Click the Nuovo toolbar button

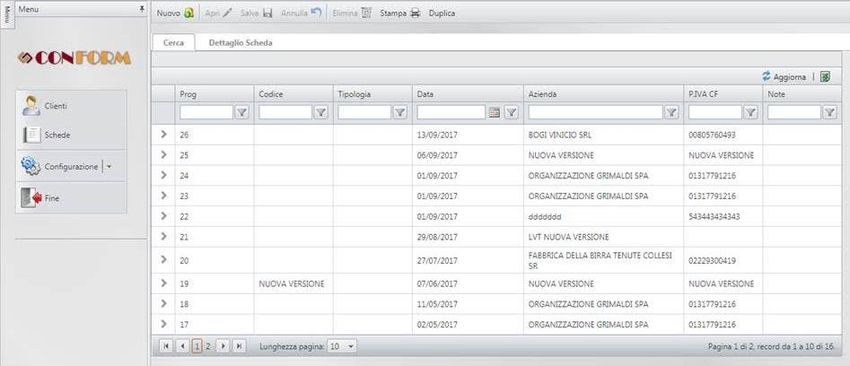point(175,14)
